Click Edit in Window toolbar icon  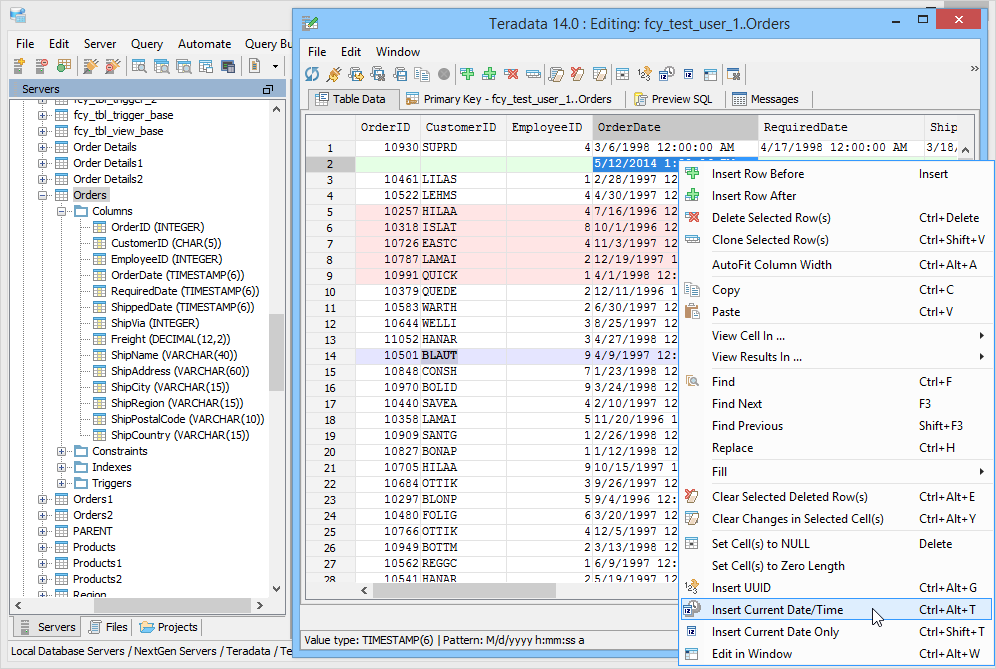tap(710, 74)
